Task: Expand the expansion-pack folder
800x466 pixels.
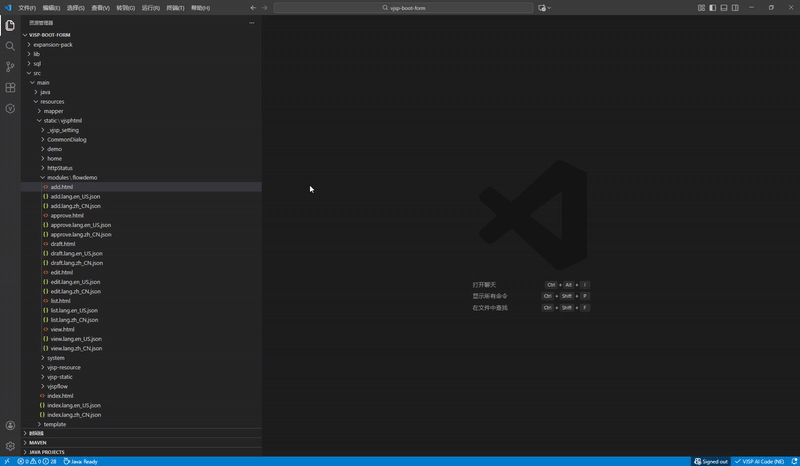Action: (52, 44)
